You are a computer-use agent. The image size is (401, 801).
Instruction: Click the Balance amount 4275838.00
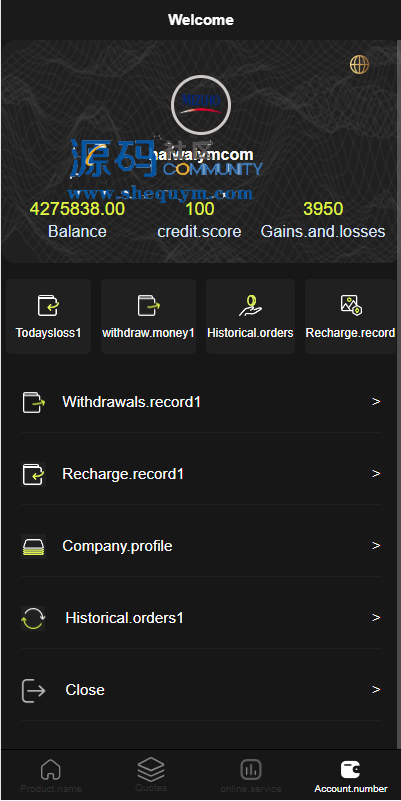77,209
